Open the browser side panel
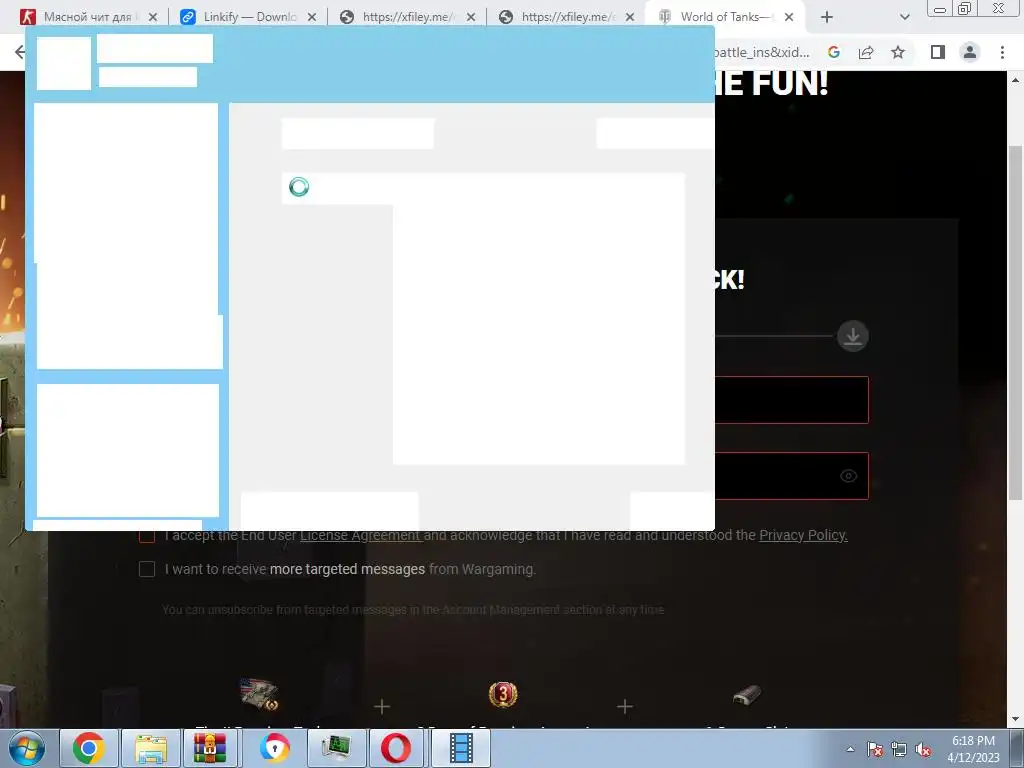Image resolution: width=1024 pixels, height=768 pixels. pyautogui.click(x=938, y=52)
